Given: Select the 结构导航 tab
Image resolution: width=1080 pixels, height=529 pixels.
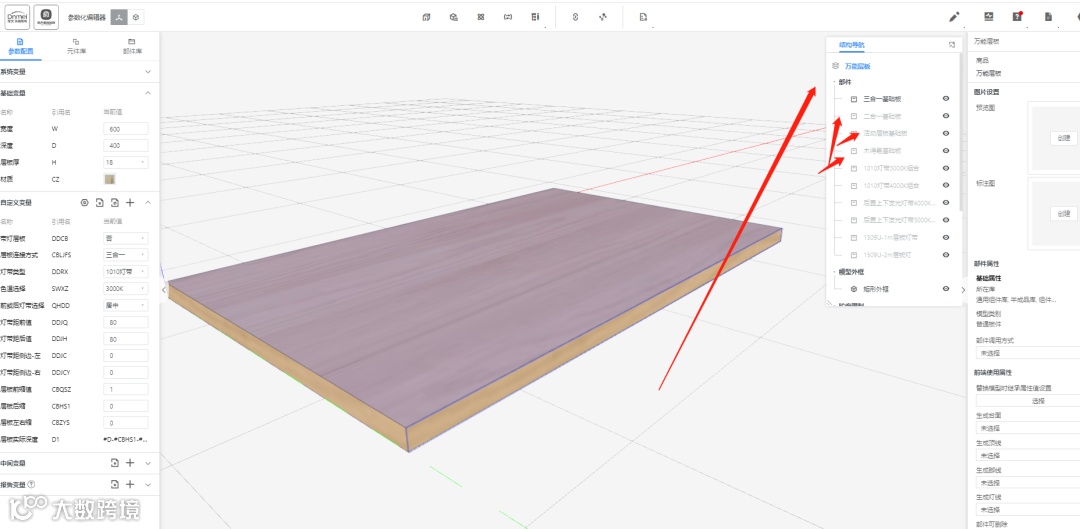Looking at the screenshot, I should (x=851, y=45).
